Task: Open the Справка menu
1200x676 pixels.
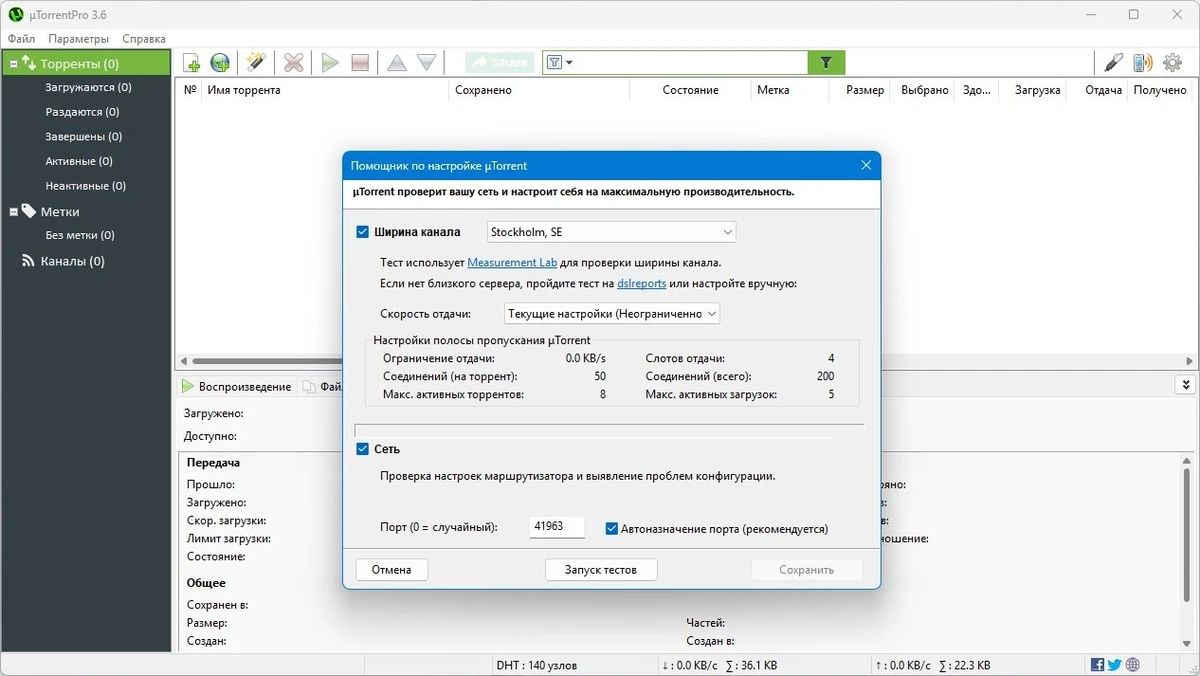Action: coord(144,39)
